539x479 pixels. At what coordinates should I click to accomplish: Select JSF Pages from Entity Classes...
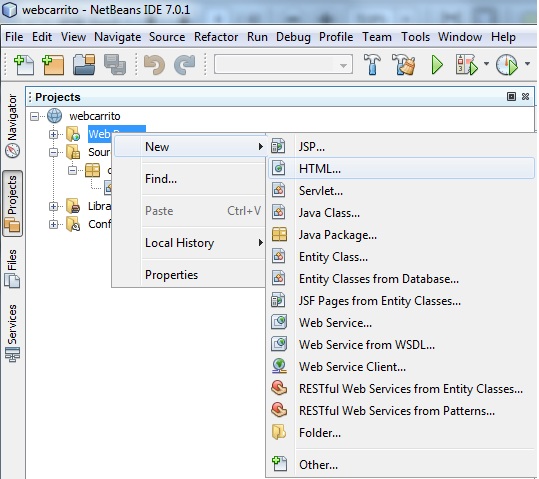[x=402, y=301]
